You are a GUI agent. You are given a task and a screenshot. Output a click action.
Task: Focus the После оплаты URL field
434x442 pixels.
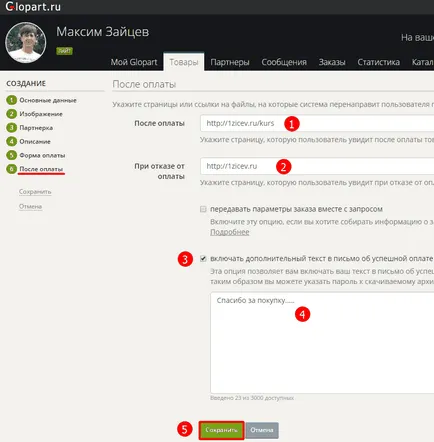317,123
